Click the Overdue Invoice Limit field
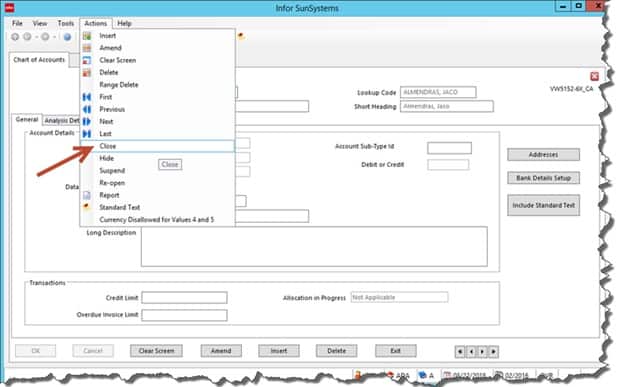 coord(184,315)
